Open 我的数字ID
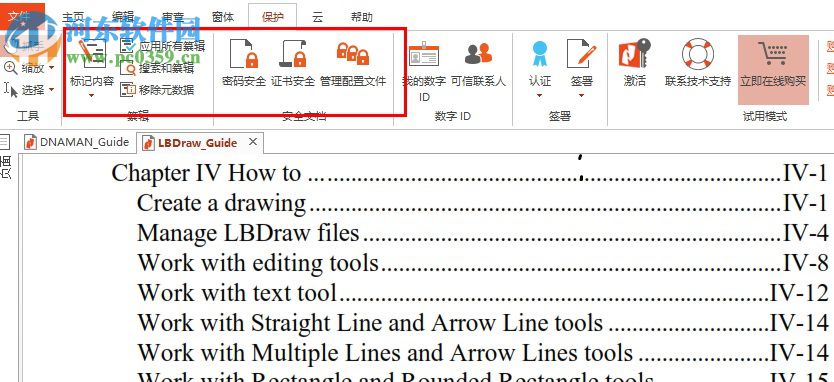834x382 pixels. pyautogui.click(x=424, y=71)
